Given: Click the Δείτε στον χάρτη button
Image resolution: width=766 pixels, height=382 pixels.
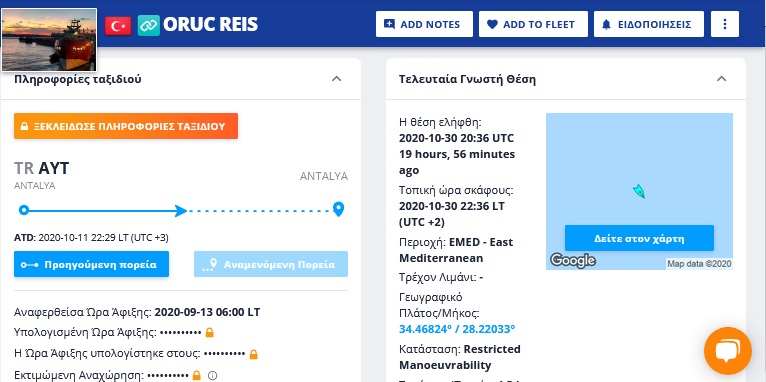Looking at the screenshot, I should [639, 238].
